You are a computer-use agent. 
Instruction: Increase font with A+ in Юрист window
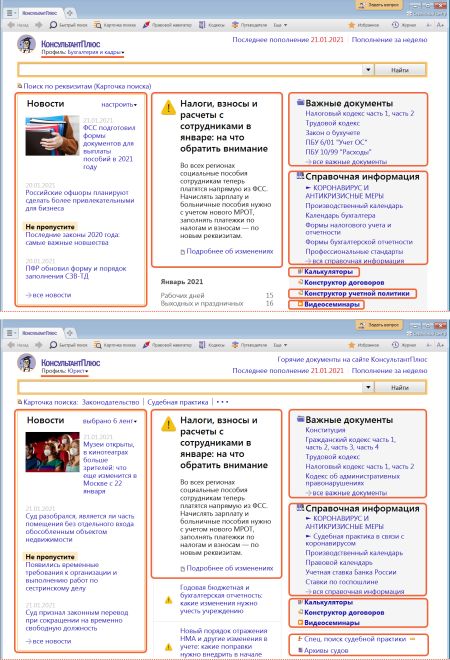click(x=440, y=345)
